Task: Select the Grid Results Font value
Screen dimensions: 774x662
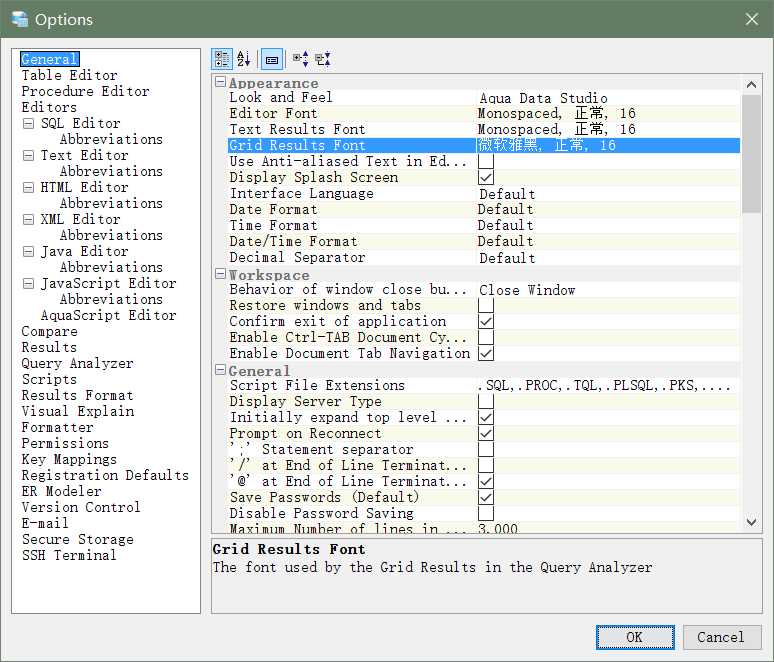Action: coord(608,146)
